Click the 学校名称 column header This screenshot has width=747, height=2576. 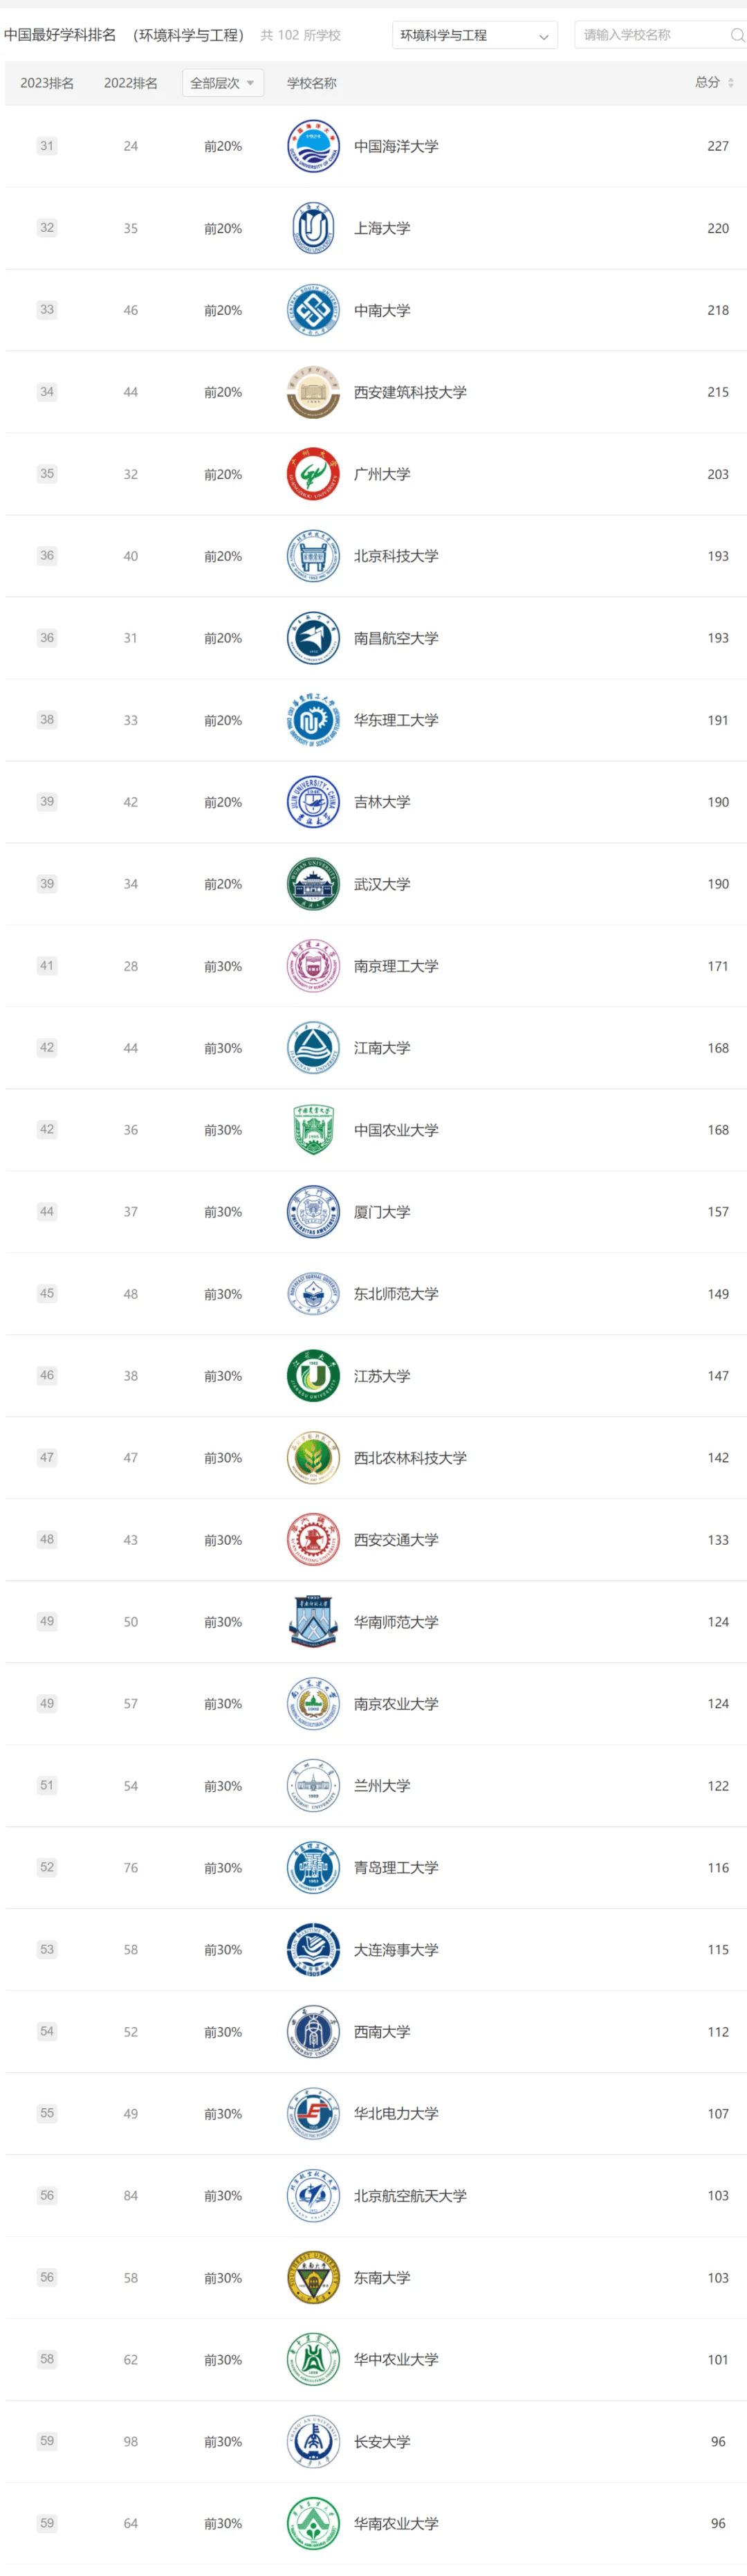tap(312, 83)
